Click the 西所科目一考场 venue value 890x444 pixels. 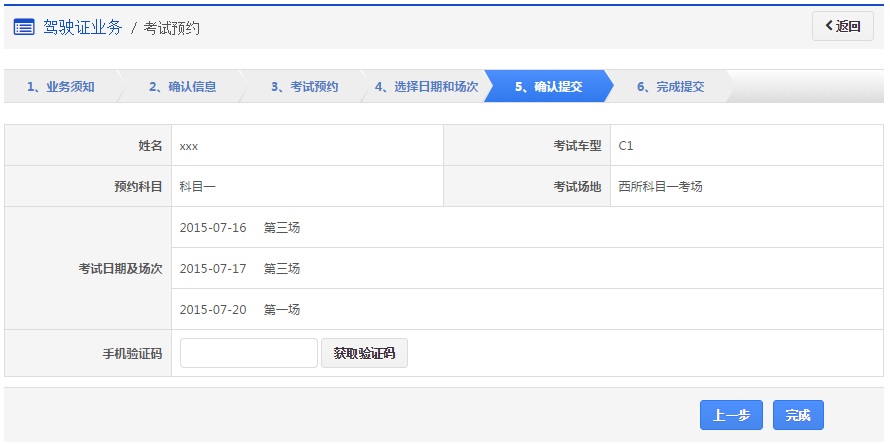coord(660,186)
